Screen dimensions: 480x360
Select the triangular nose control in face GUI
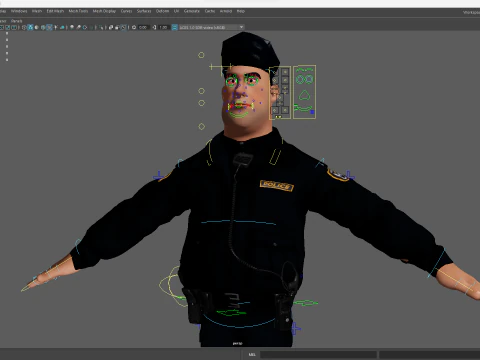[x=304, y=96]
